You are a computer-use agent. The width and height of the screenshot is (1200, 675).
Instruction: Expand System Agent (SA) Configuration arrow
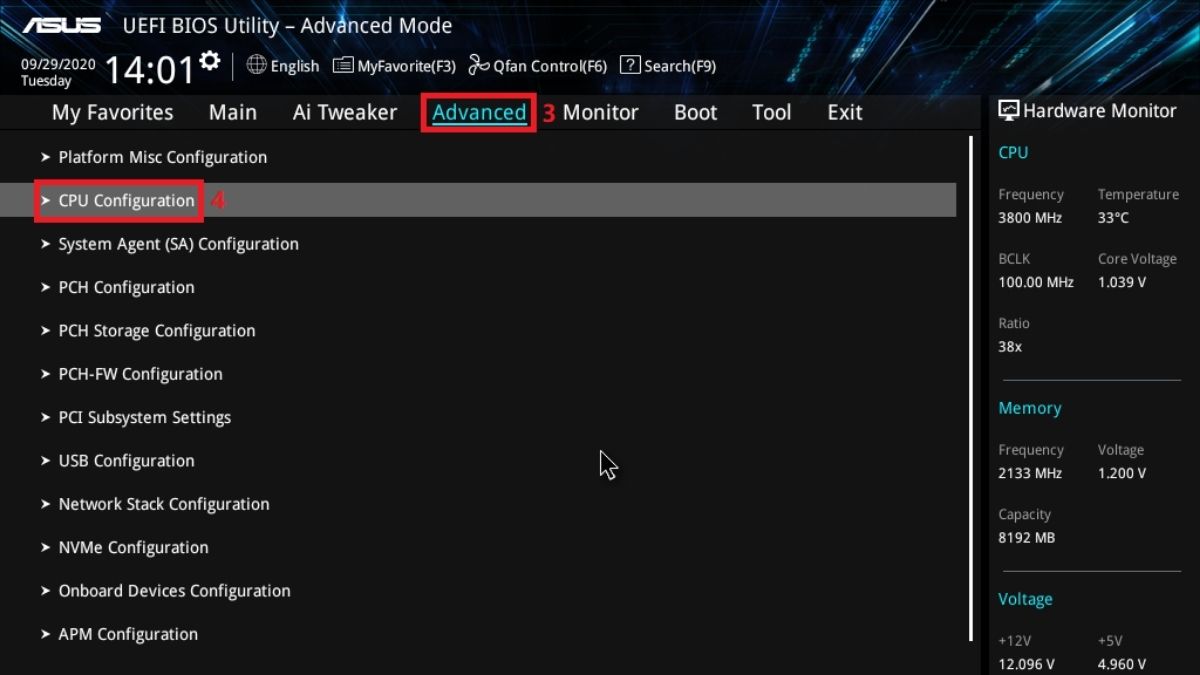pos(46,244)
